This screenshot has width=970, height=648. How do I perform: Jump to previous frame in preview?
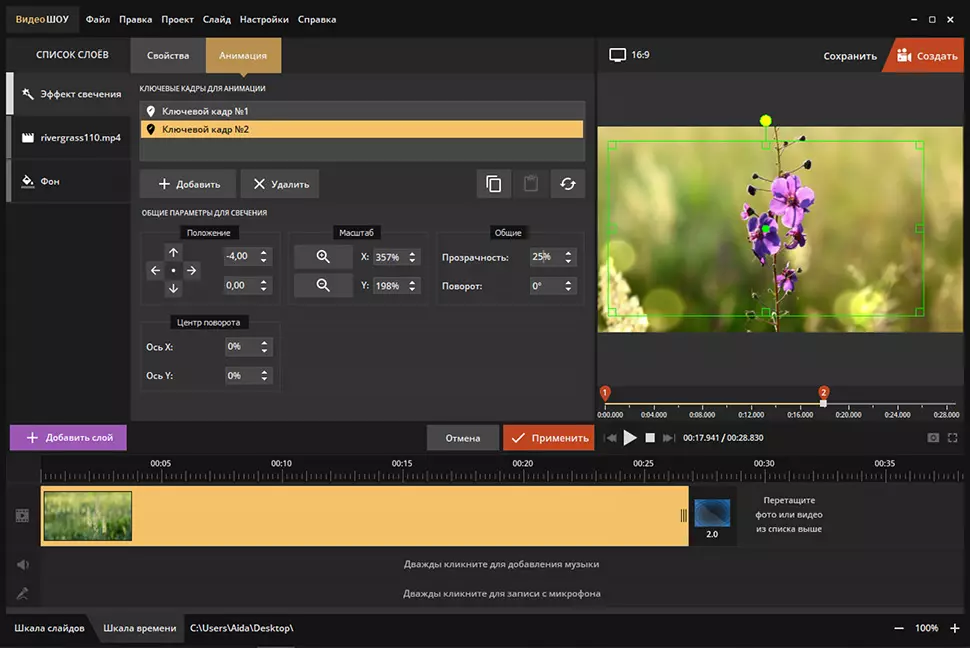611,438
